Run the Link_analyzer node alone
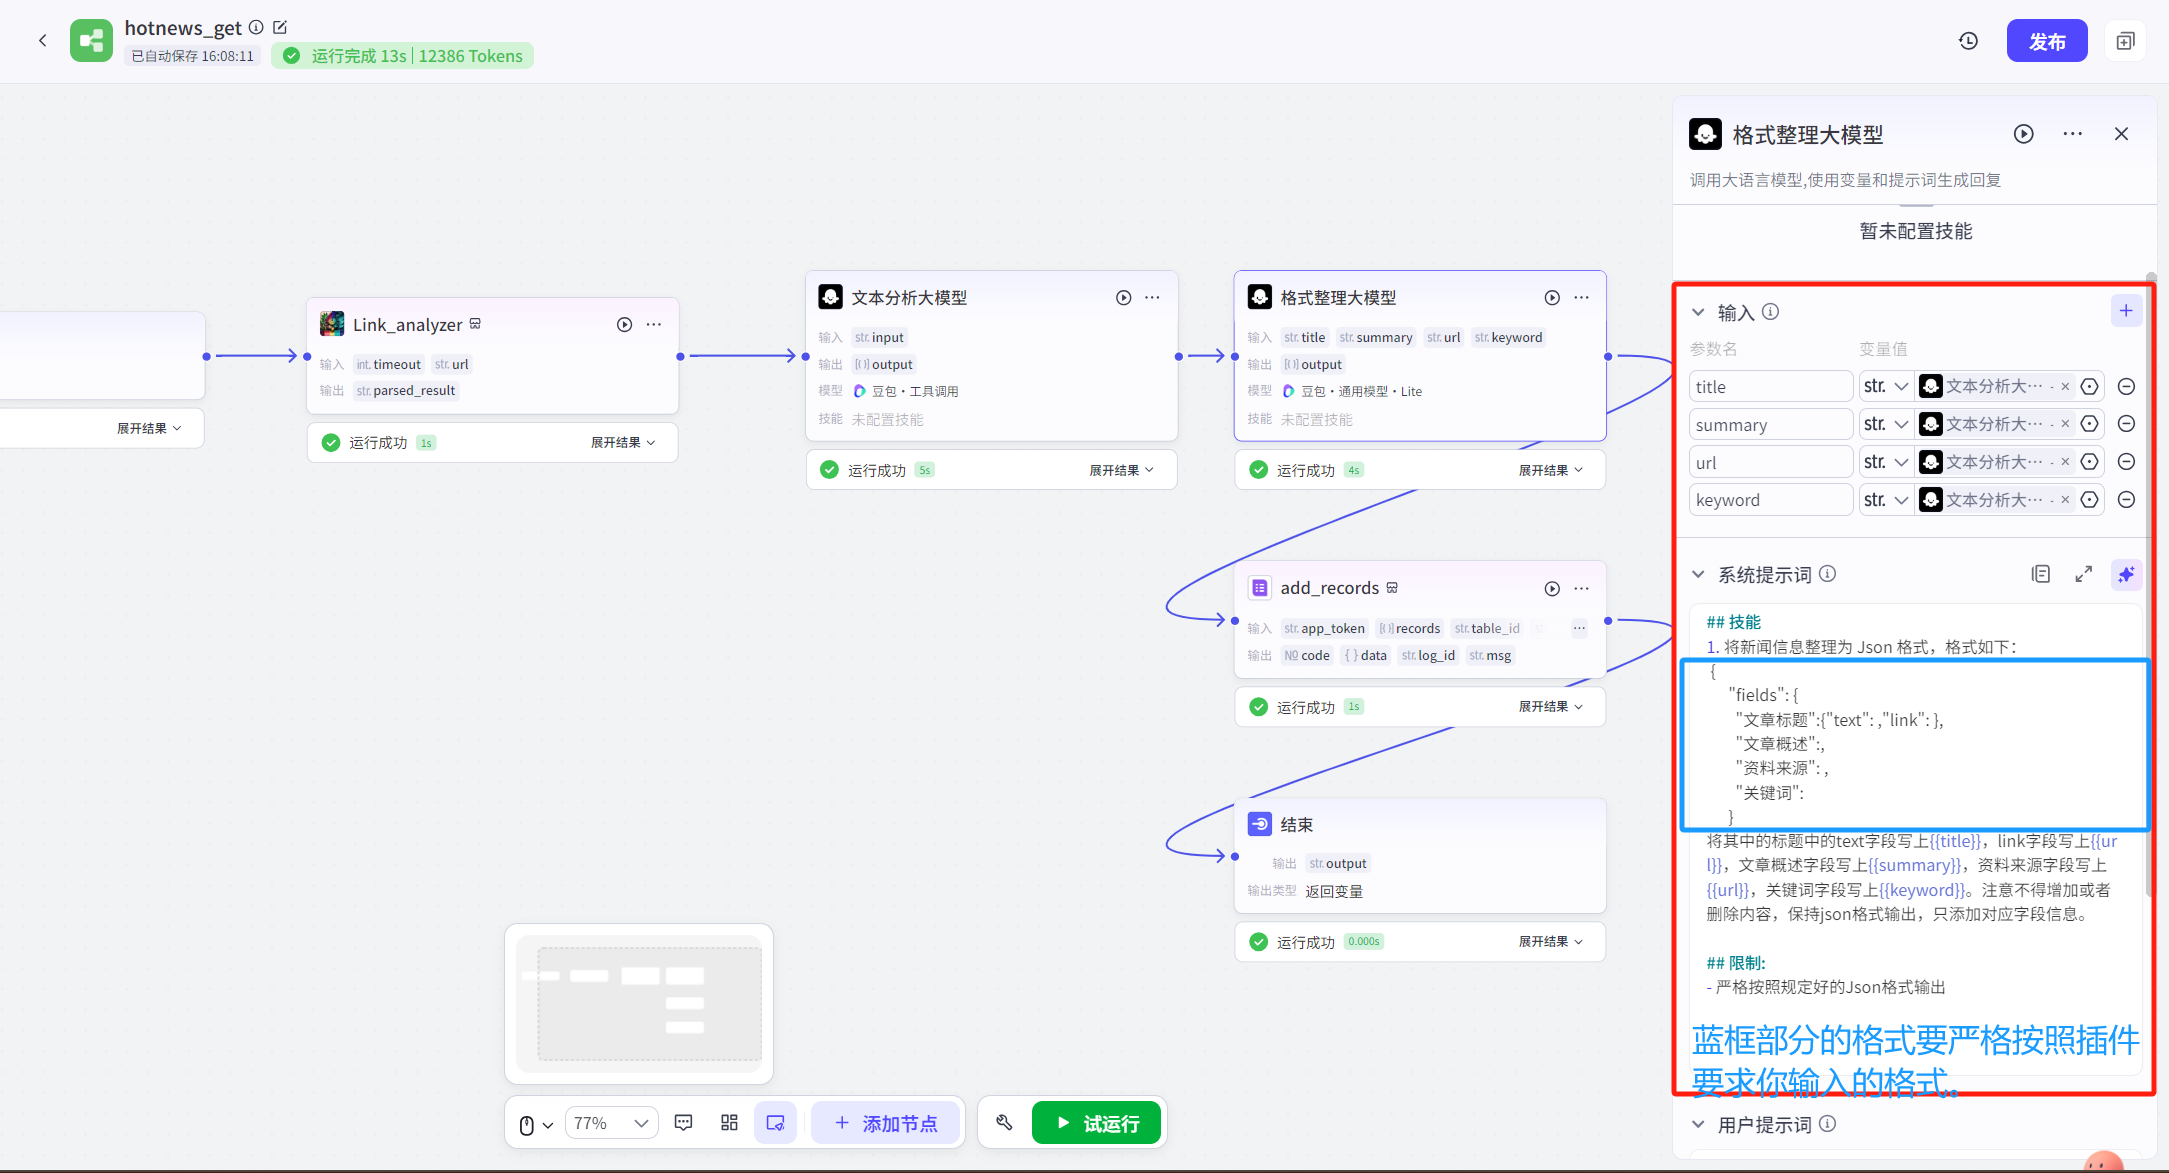Screen dimensions: 2169x1173 624,324
